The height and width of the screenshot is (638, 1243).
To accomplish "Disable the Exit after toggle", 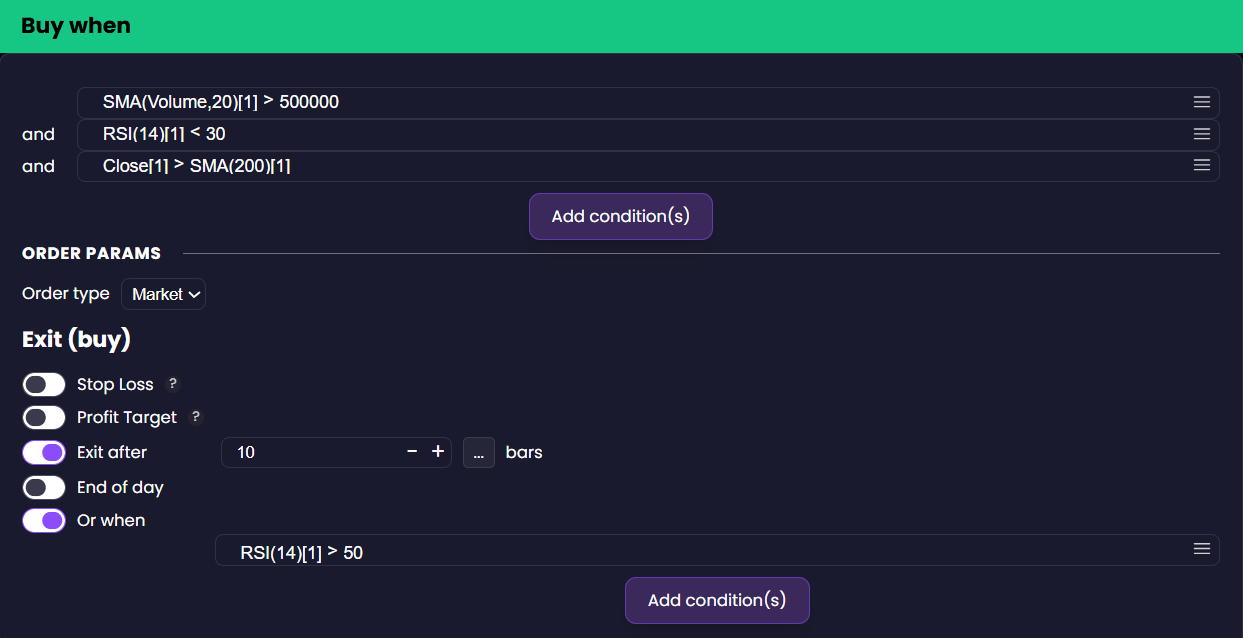I will 44,452.
